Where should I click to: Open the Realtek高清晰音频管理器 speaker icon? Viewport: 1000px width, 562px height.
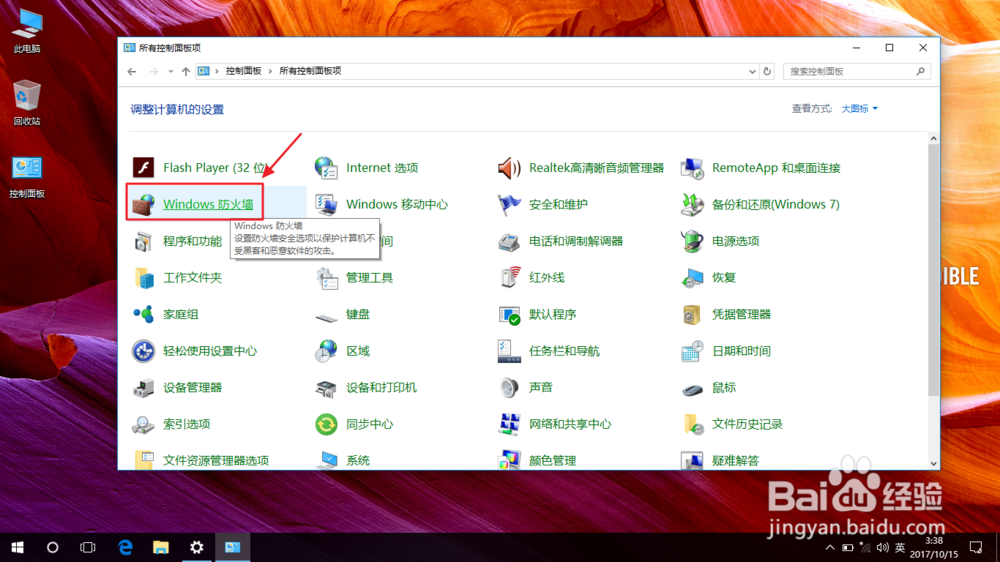509,168
